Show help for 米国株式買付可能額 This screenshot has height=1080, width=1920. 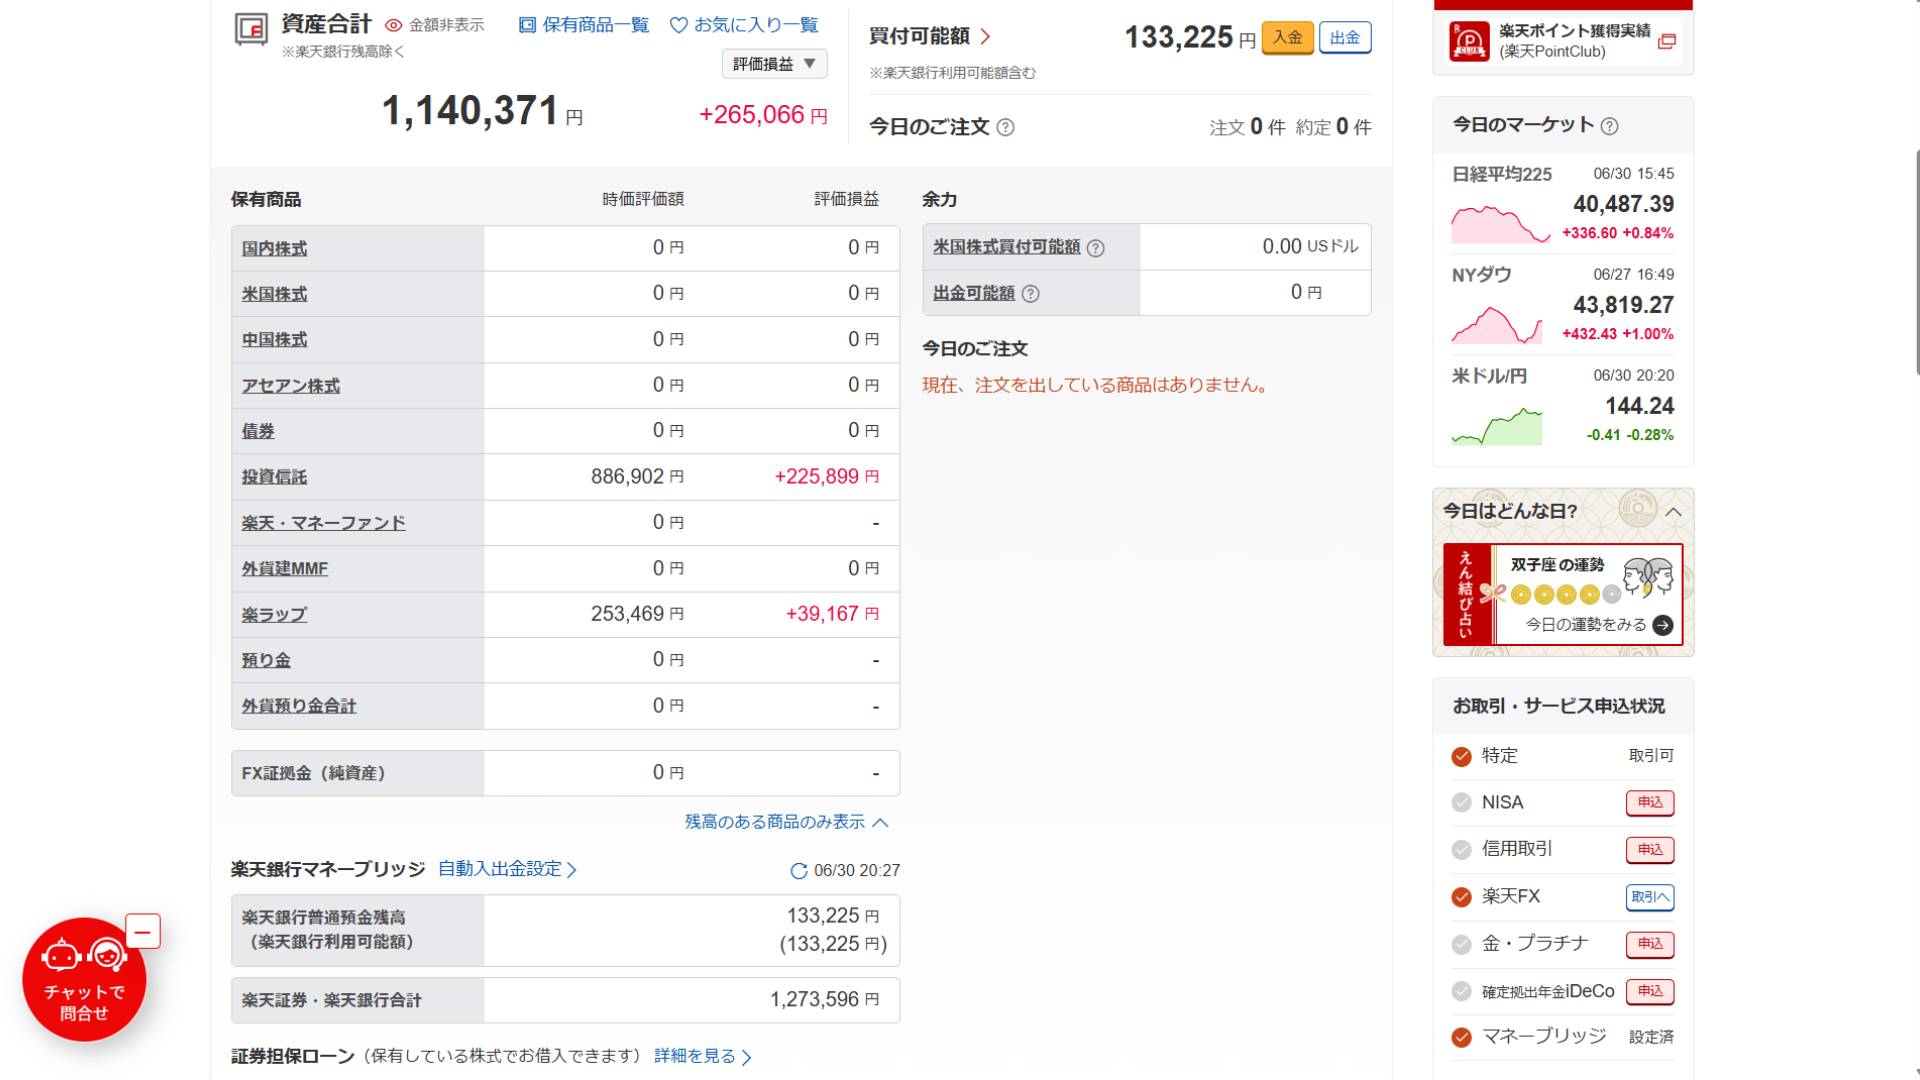pos(1096,248)
